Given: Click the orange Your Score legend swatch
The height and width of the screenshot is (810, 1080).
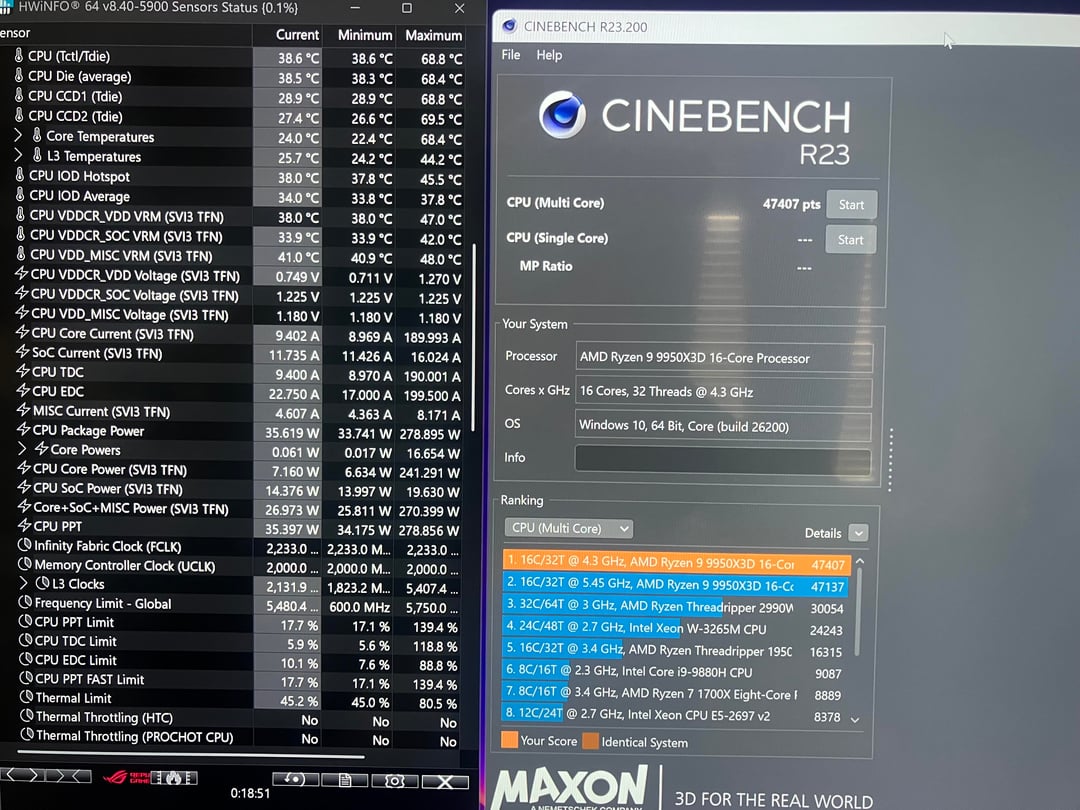Looking at the screenshot, I should pyautogui.click(x=509, y=740).
